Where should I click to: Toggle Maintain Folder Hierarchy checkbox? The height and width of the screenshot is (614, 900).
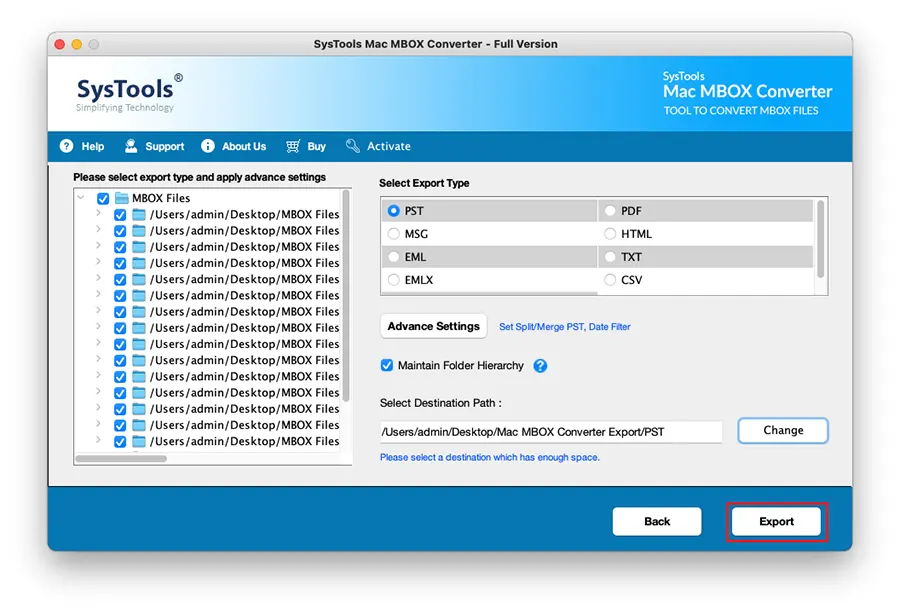point(387,365)
